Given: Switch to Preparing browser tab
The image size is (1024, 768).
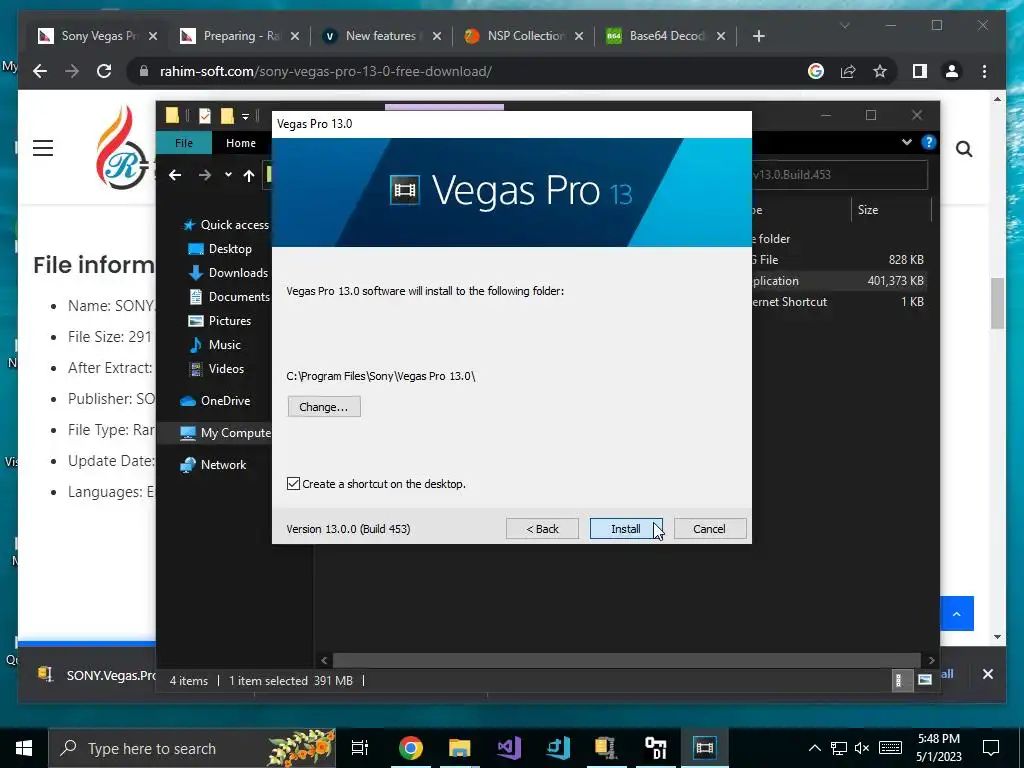Looking at the screenshot, I should [241, 36].
